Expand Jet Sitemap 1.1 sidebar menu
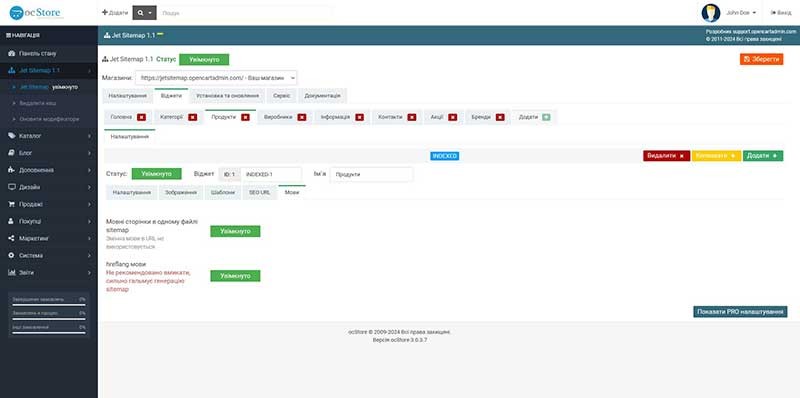 point(48,70)
